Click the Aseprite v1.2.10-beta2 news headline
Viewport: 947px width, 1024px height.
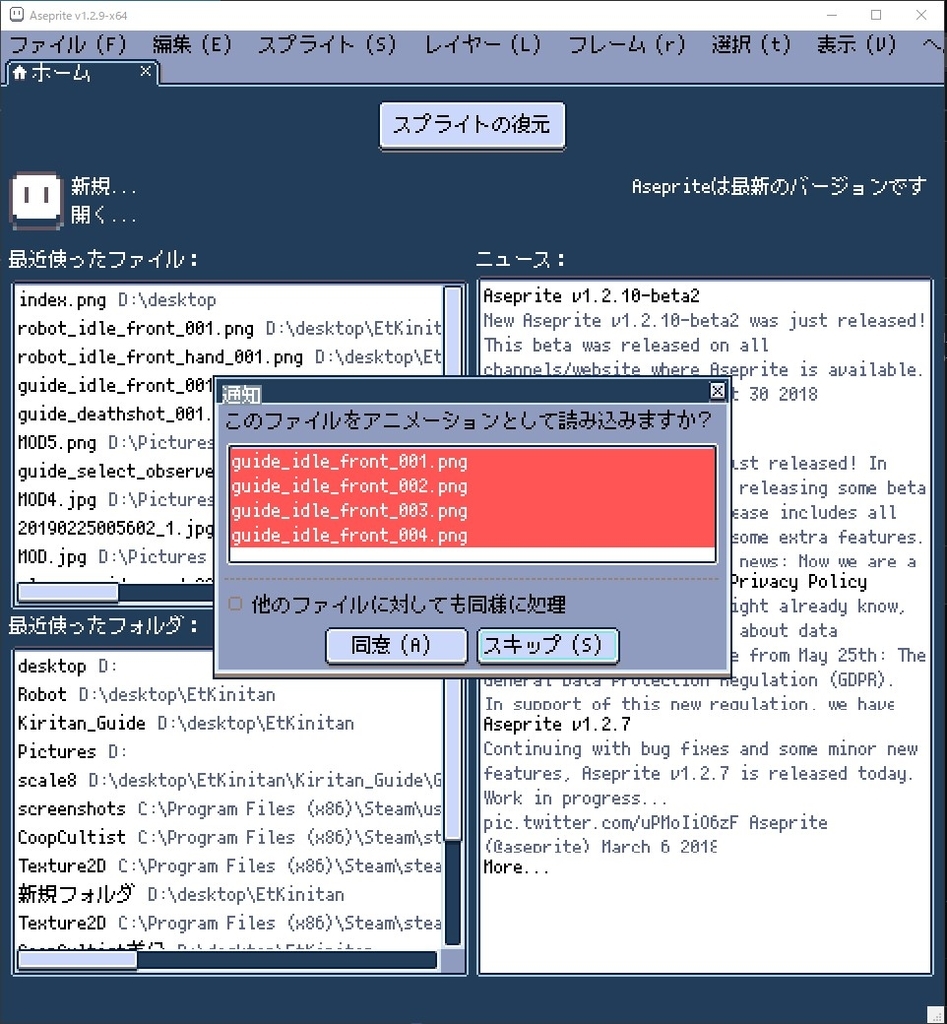click(x=591, y=296)
